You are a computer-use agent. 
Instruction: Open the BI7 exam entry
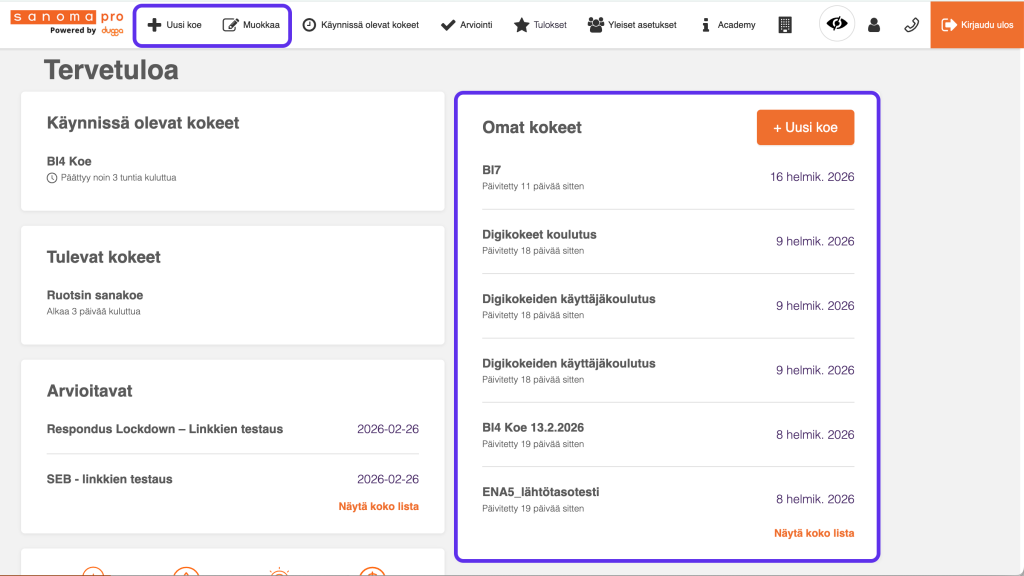click(492, 171)
